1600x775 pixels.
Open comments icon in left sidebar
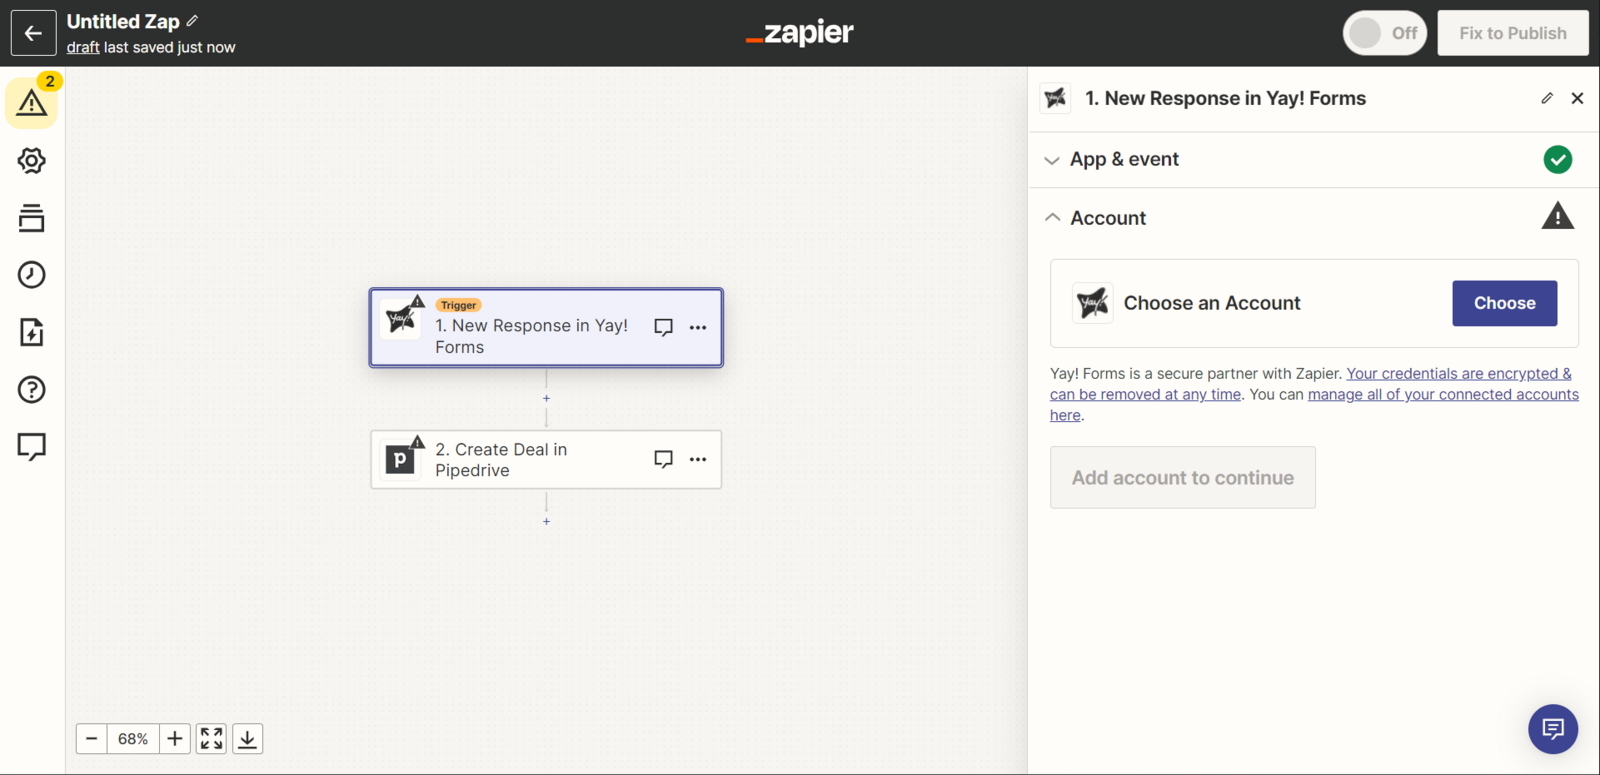pyautogui.click(x=31, y=446)
